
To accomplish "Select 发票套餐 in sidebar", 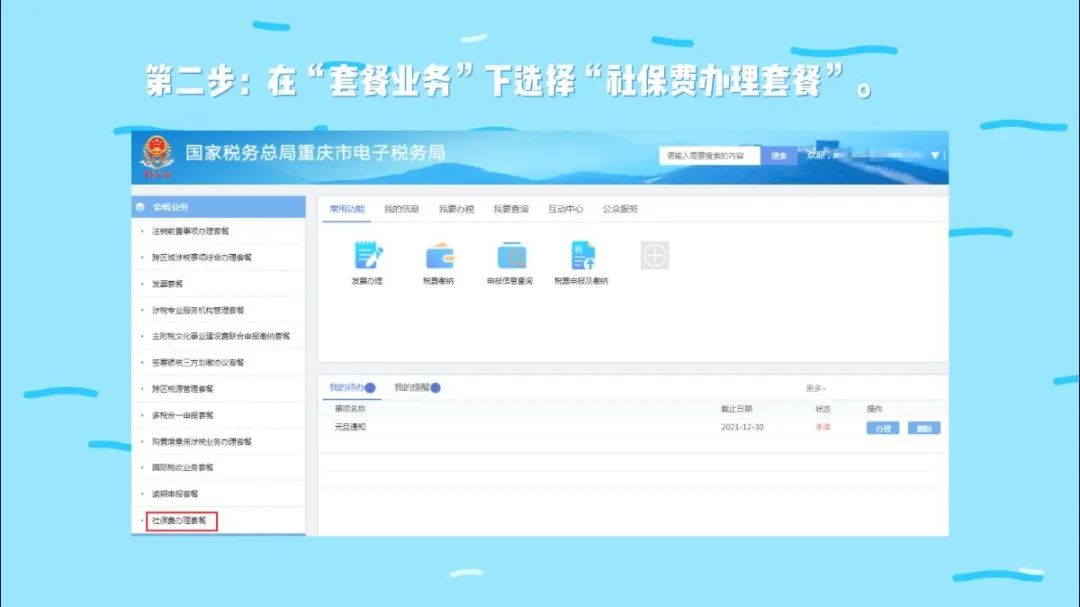I will (x=167, y=284).
